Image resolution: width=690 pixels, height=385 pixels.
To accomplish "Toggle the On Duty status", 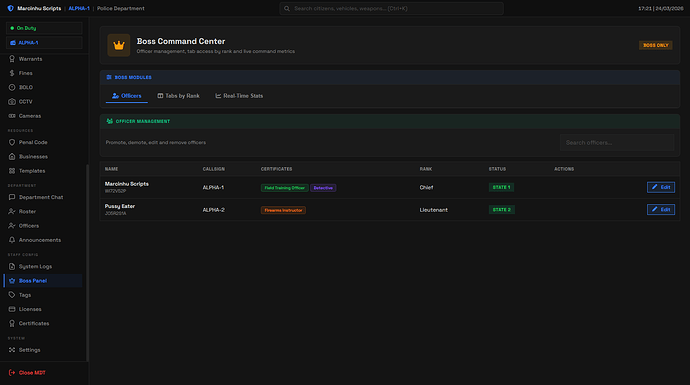I will pos(44,28).
